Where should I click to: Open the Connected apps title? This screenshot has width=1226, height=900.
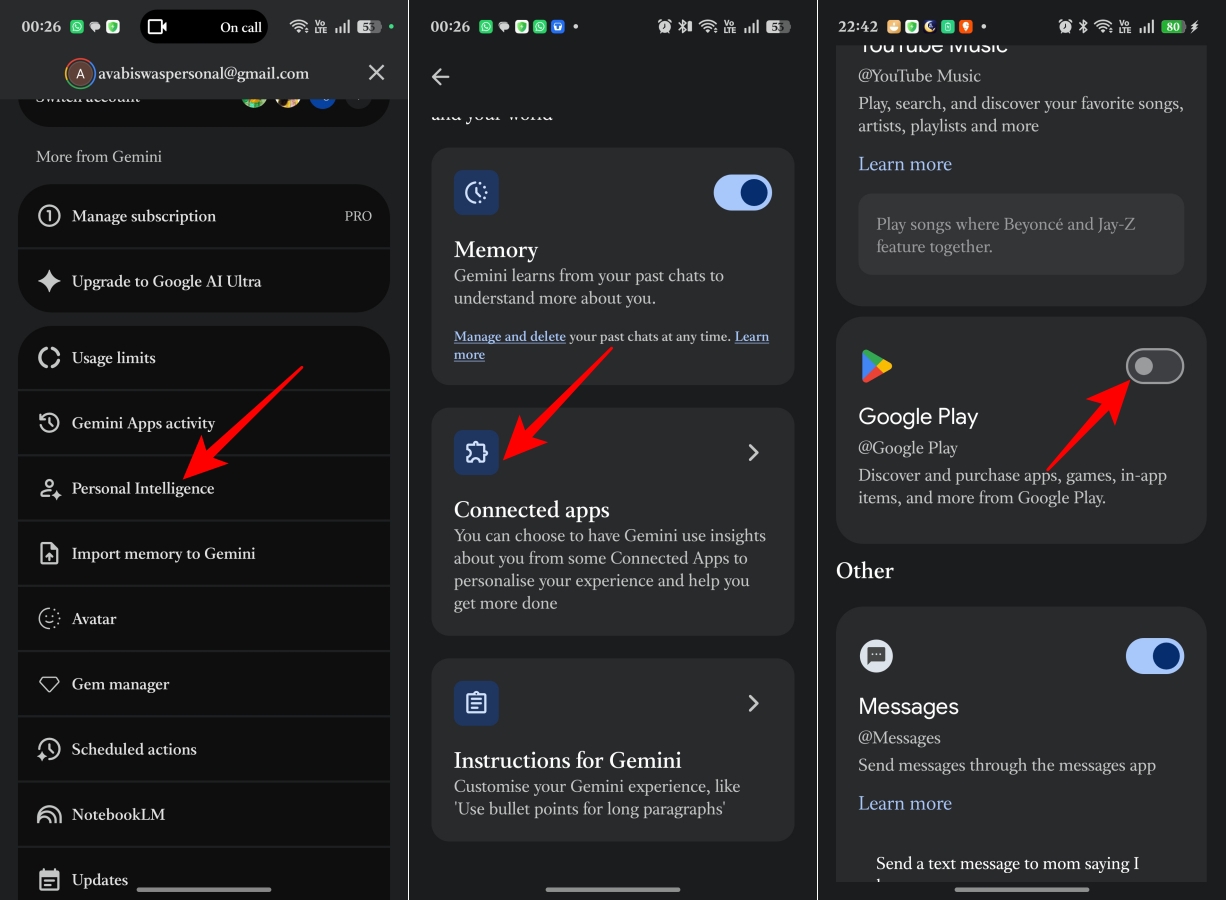pyautogui.click(x=532, y=510)
